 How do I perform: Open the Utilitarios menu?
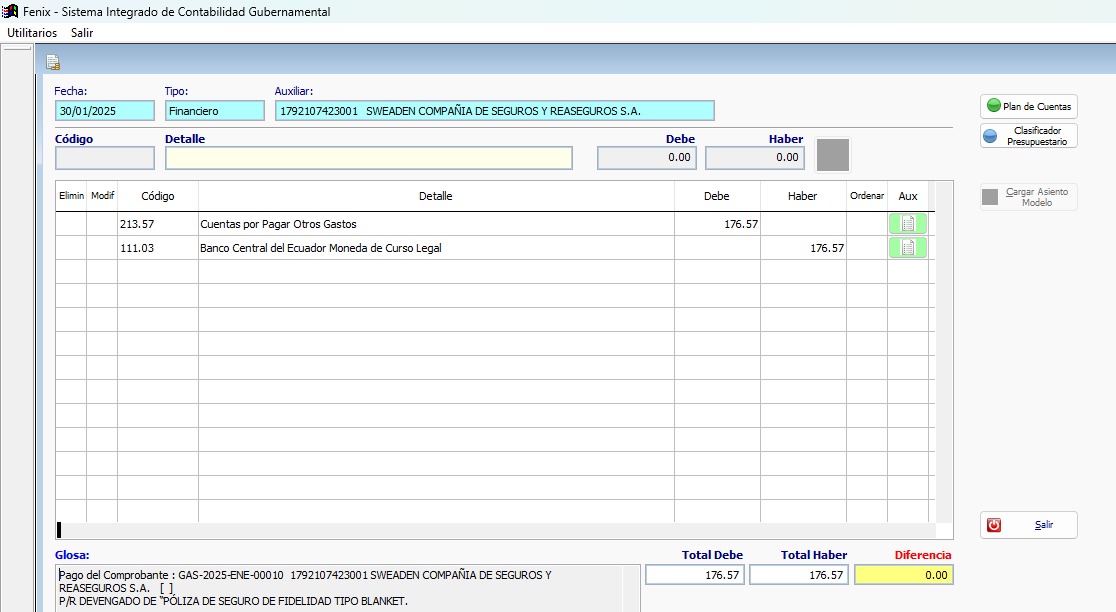32,33
